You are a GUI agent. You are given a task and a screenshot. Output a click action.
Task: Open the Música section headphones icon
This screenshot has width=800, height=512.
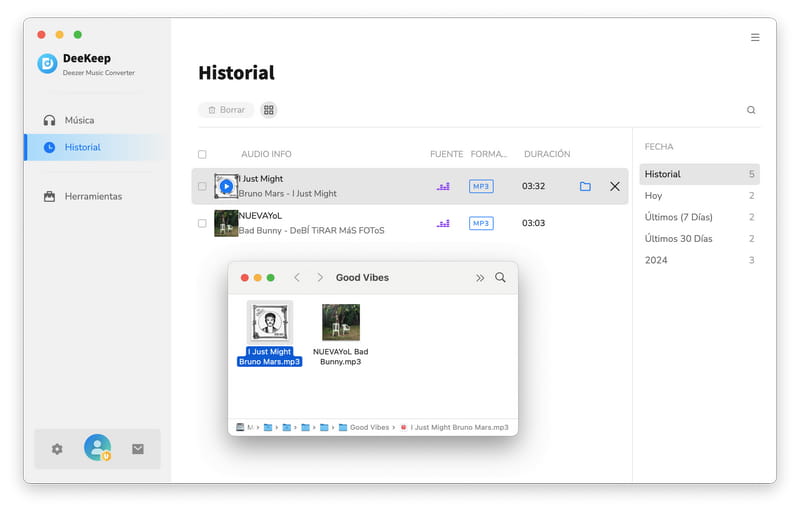pos(49,120)
